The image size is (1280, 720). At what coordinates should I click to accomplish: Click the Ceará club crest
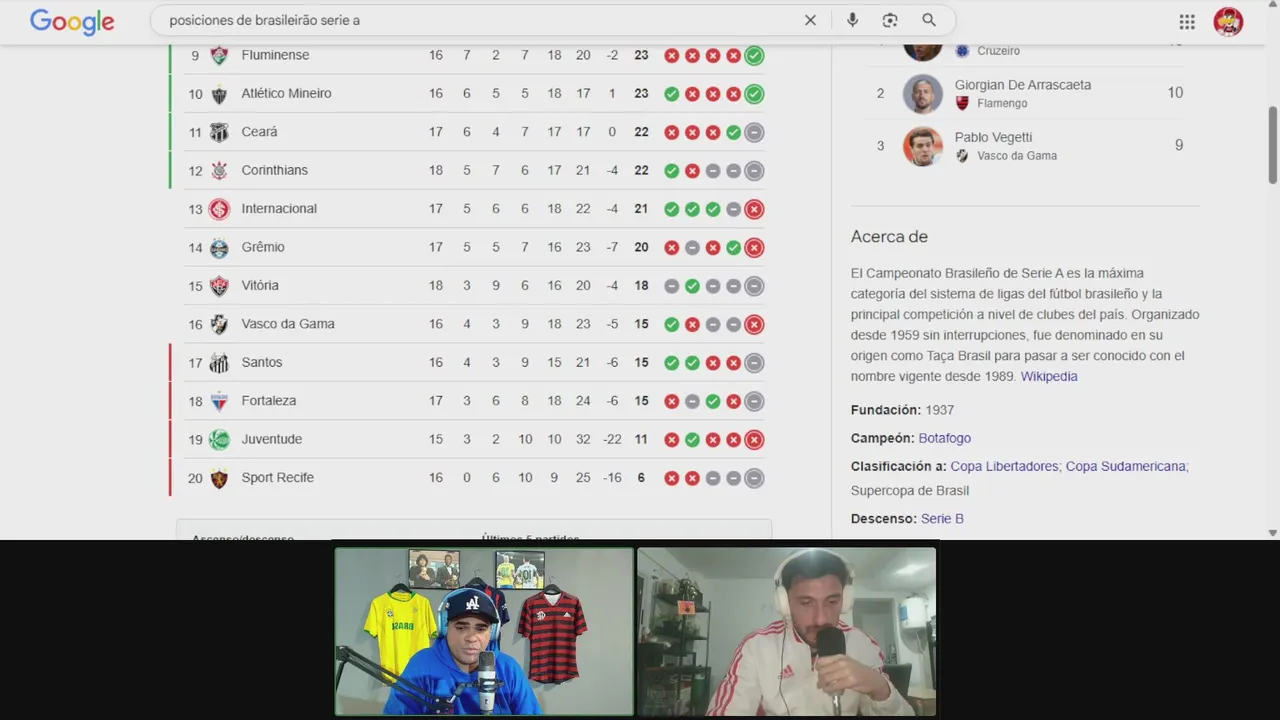point(219,132)
